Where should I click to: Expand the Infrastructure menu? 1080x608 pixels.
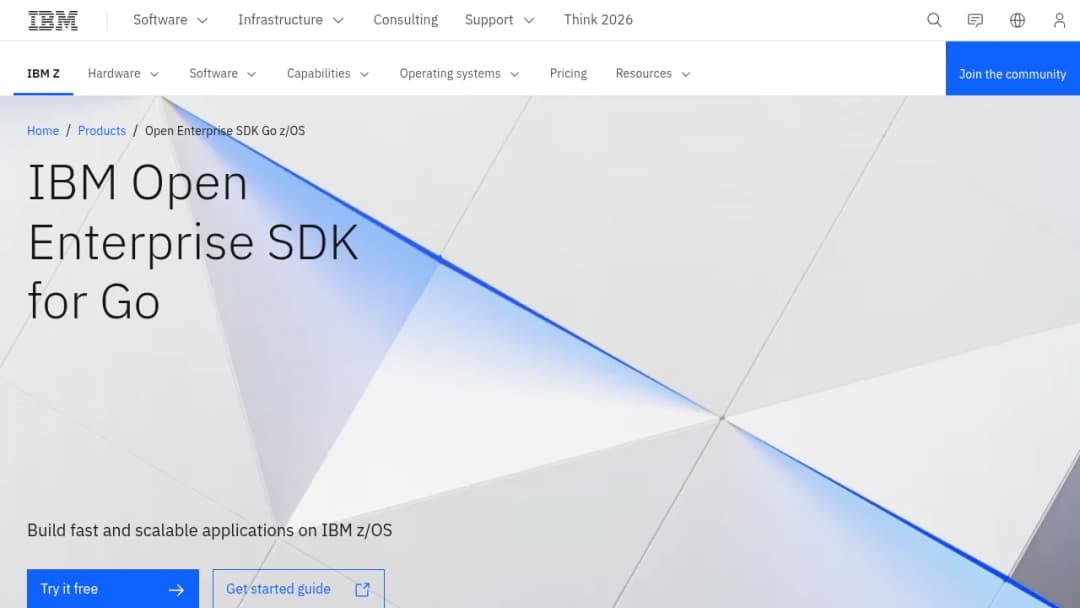point(291,20)
